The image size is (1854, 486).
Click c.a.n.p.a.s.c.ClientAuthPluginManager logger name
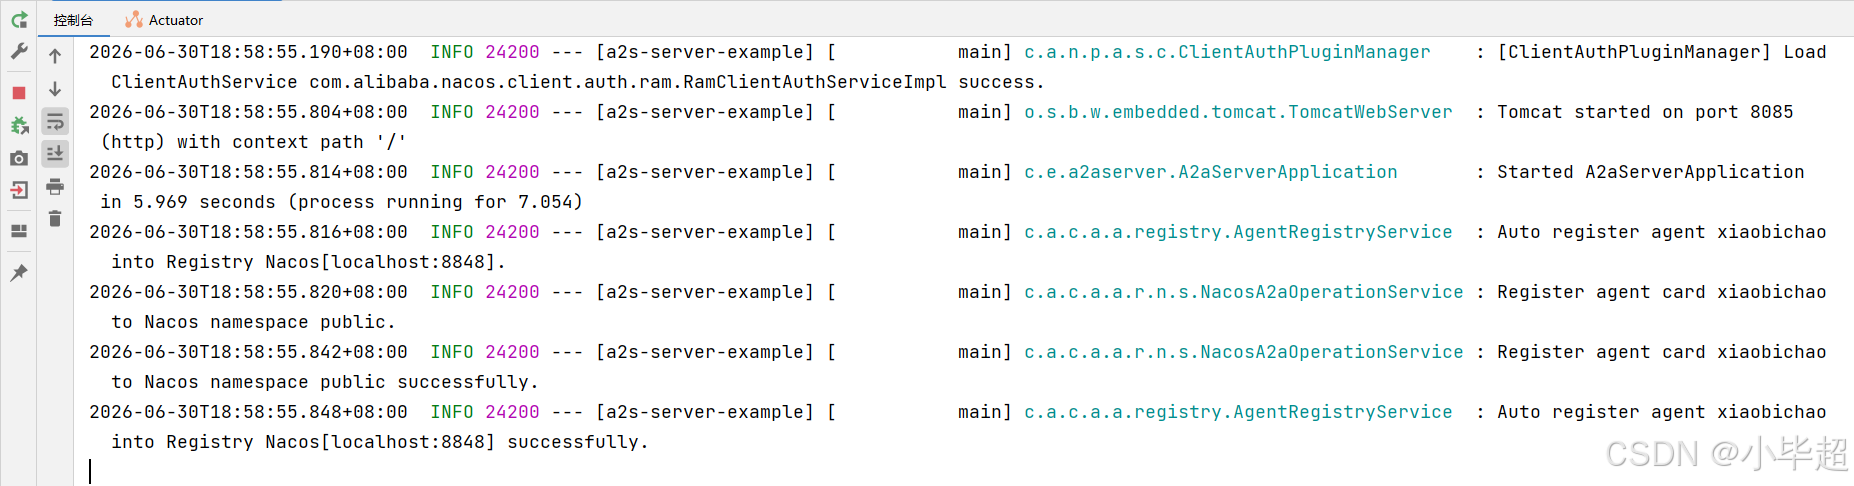pos(1227,52)
